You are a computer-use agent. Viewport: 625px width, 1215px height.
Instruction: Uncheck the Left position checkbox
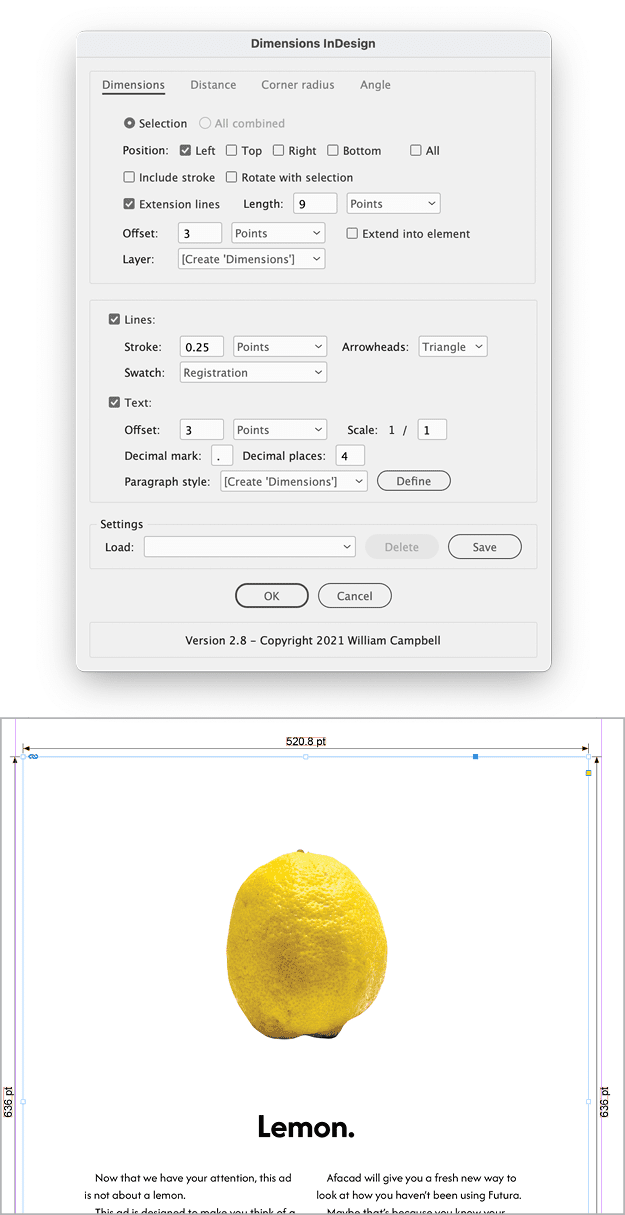coord(186,151)
